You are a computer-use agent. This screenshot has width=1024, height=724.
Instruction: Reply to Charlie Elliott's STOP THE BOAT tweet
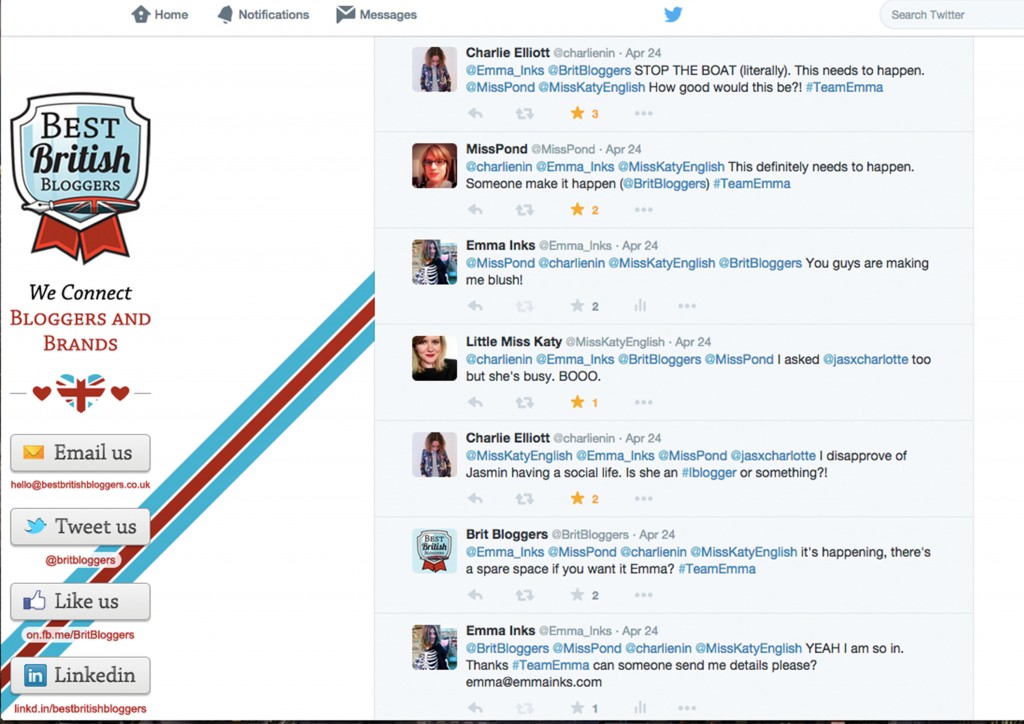(x=475, y=114)
